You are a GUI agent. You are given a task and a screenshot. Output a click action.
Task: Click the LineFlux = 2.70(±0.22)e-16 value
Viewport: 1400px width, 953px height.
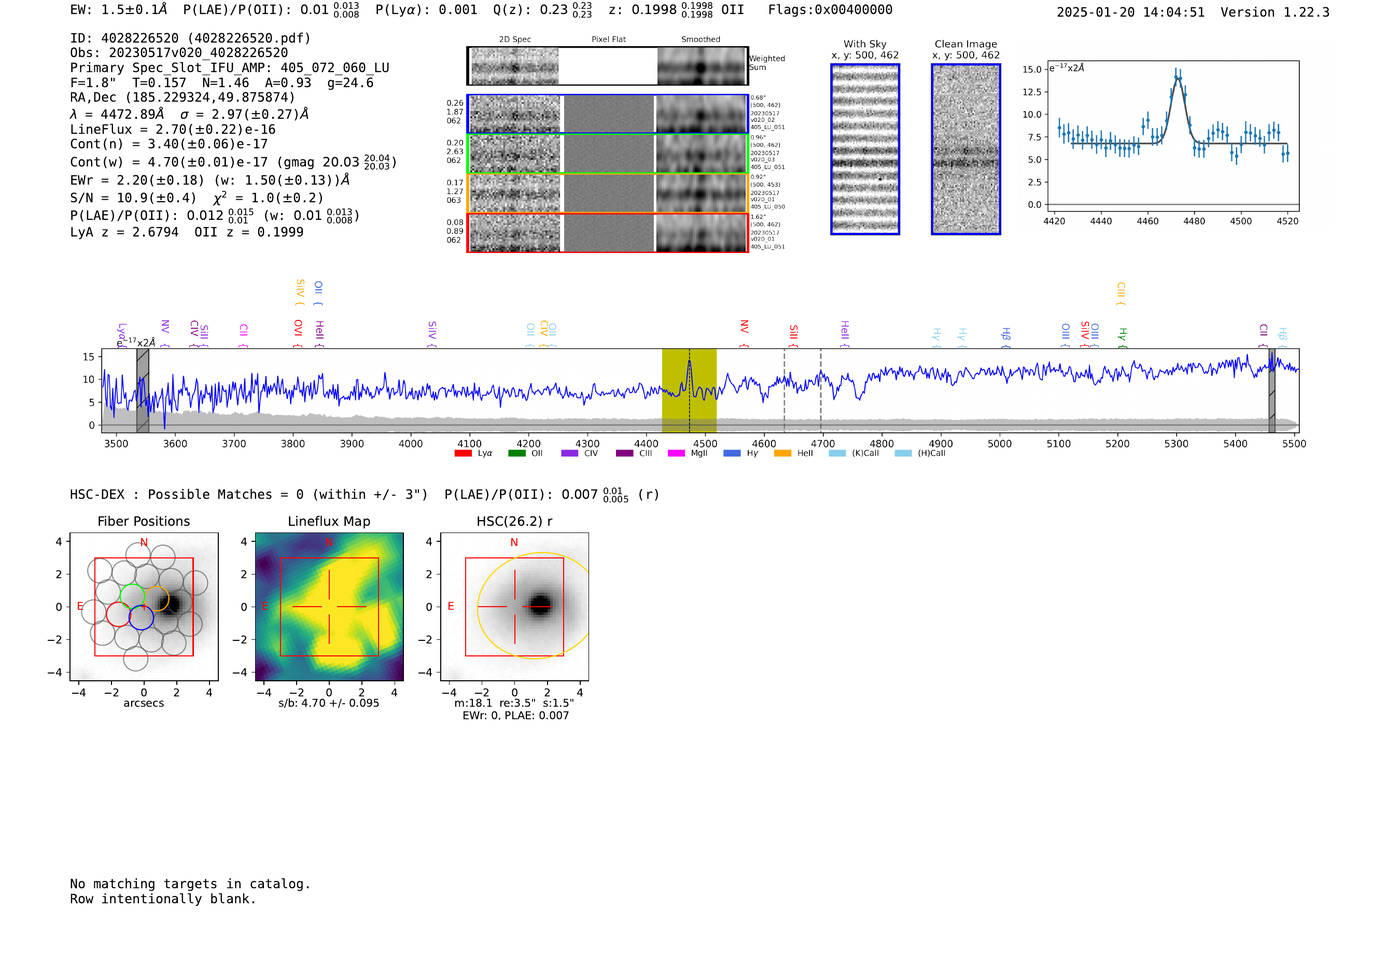pyautogui.click(x=173, y=130)
